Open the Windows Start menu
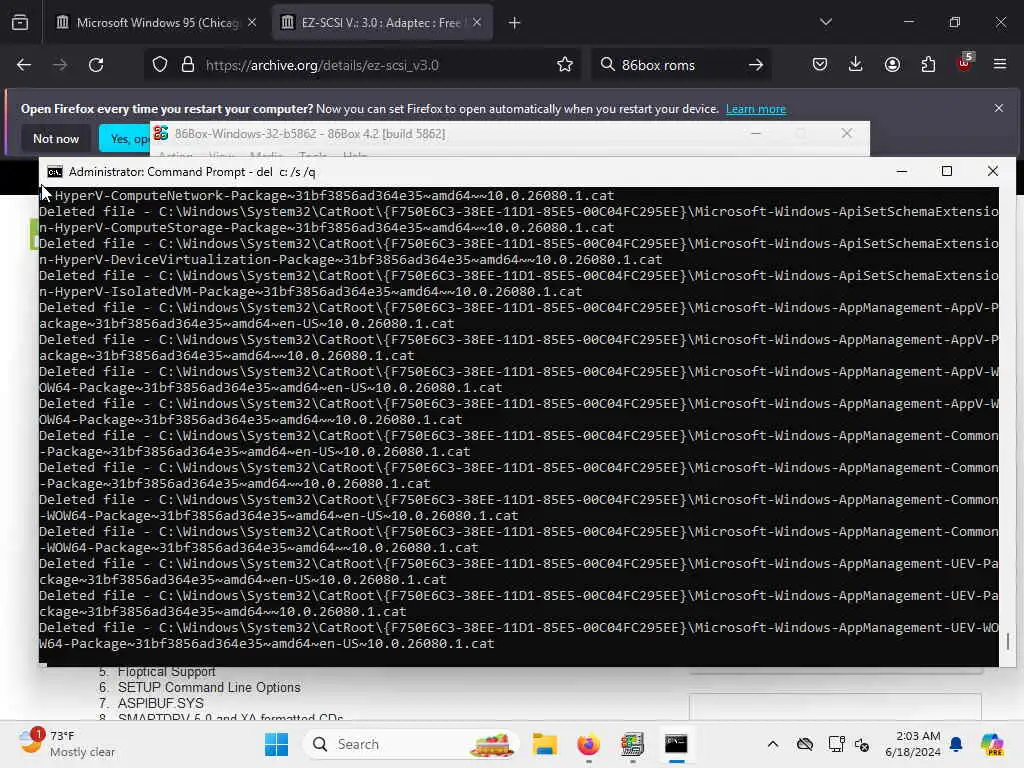This screenshot has height=768, width=1024. coord(276,744)
